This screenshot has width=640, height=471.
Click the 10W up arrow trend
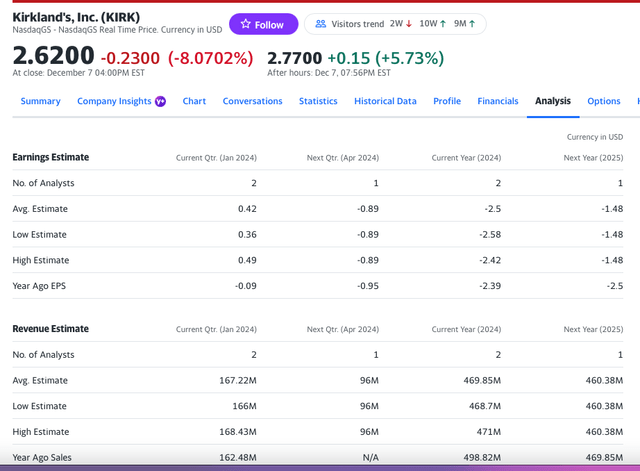coord(433,24)
